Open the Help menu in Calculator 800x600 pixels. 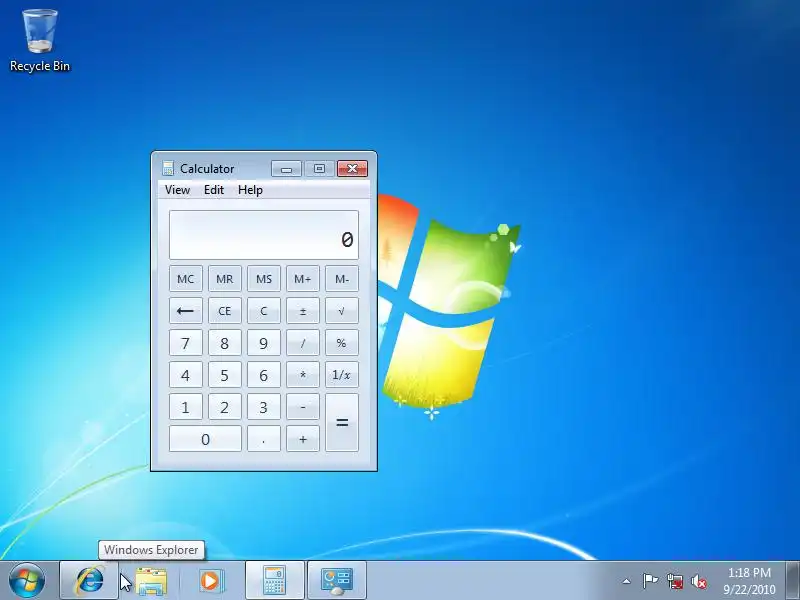point(250,190)
